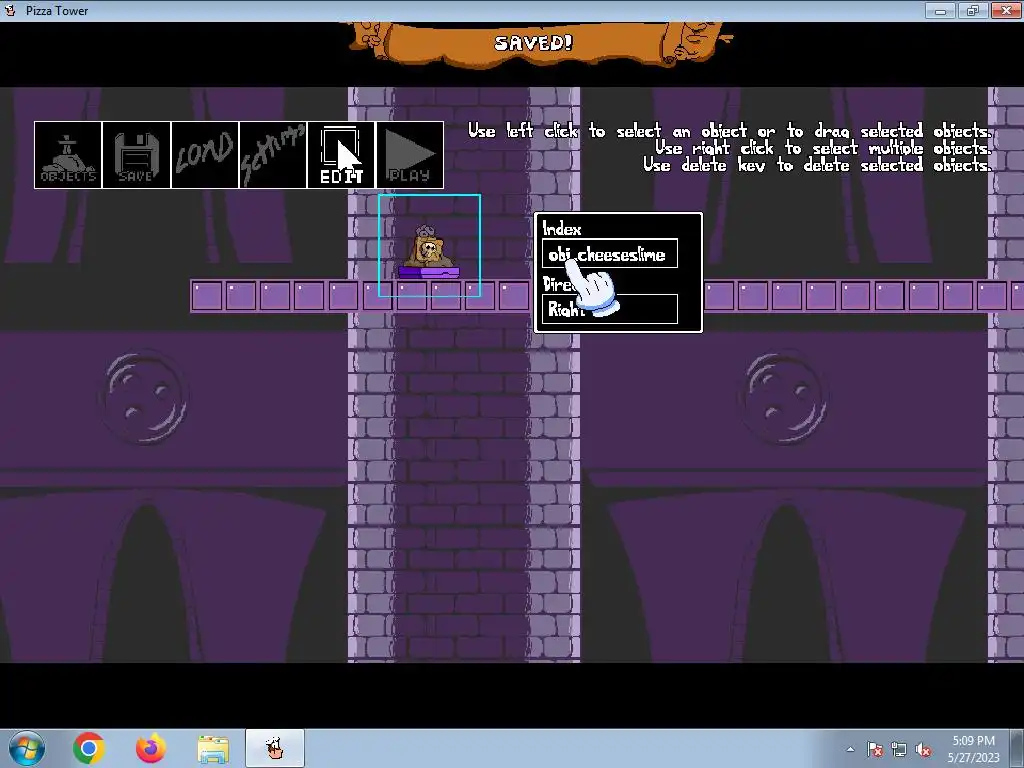This screenshot has height=768, width=1024.
Task: Click the Save floppy disk icon
Action: 136,155
